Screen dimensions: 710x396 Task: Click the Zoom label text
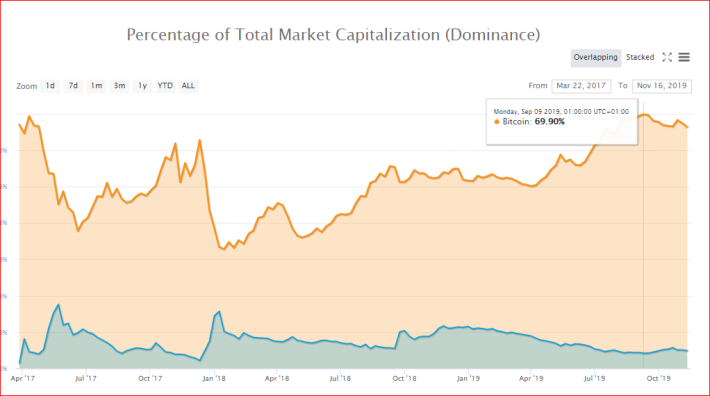tap(27, 86)
